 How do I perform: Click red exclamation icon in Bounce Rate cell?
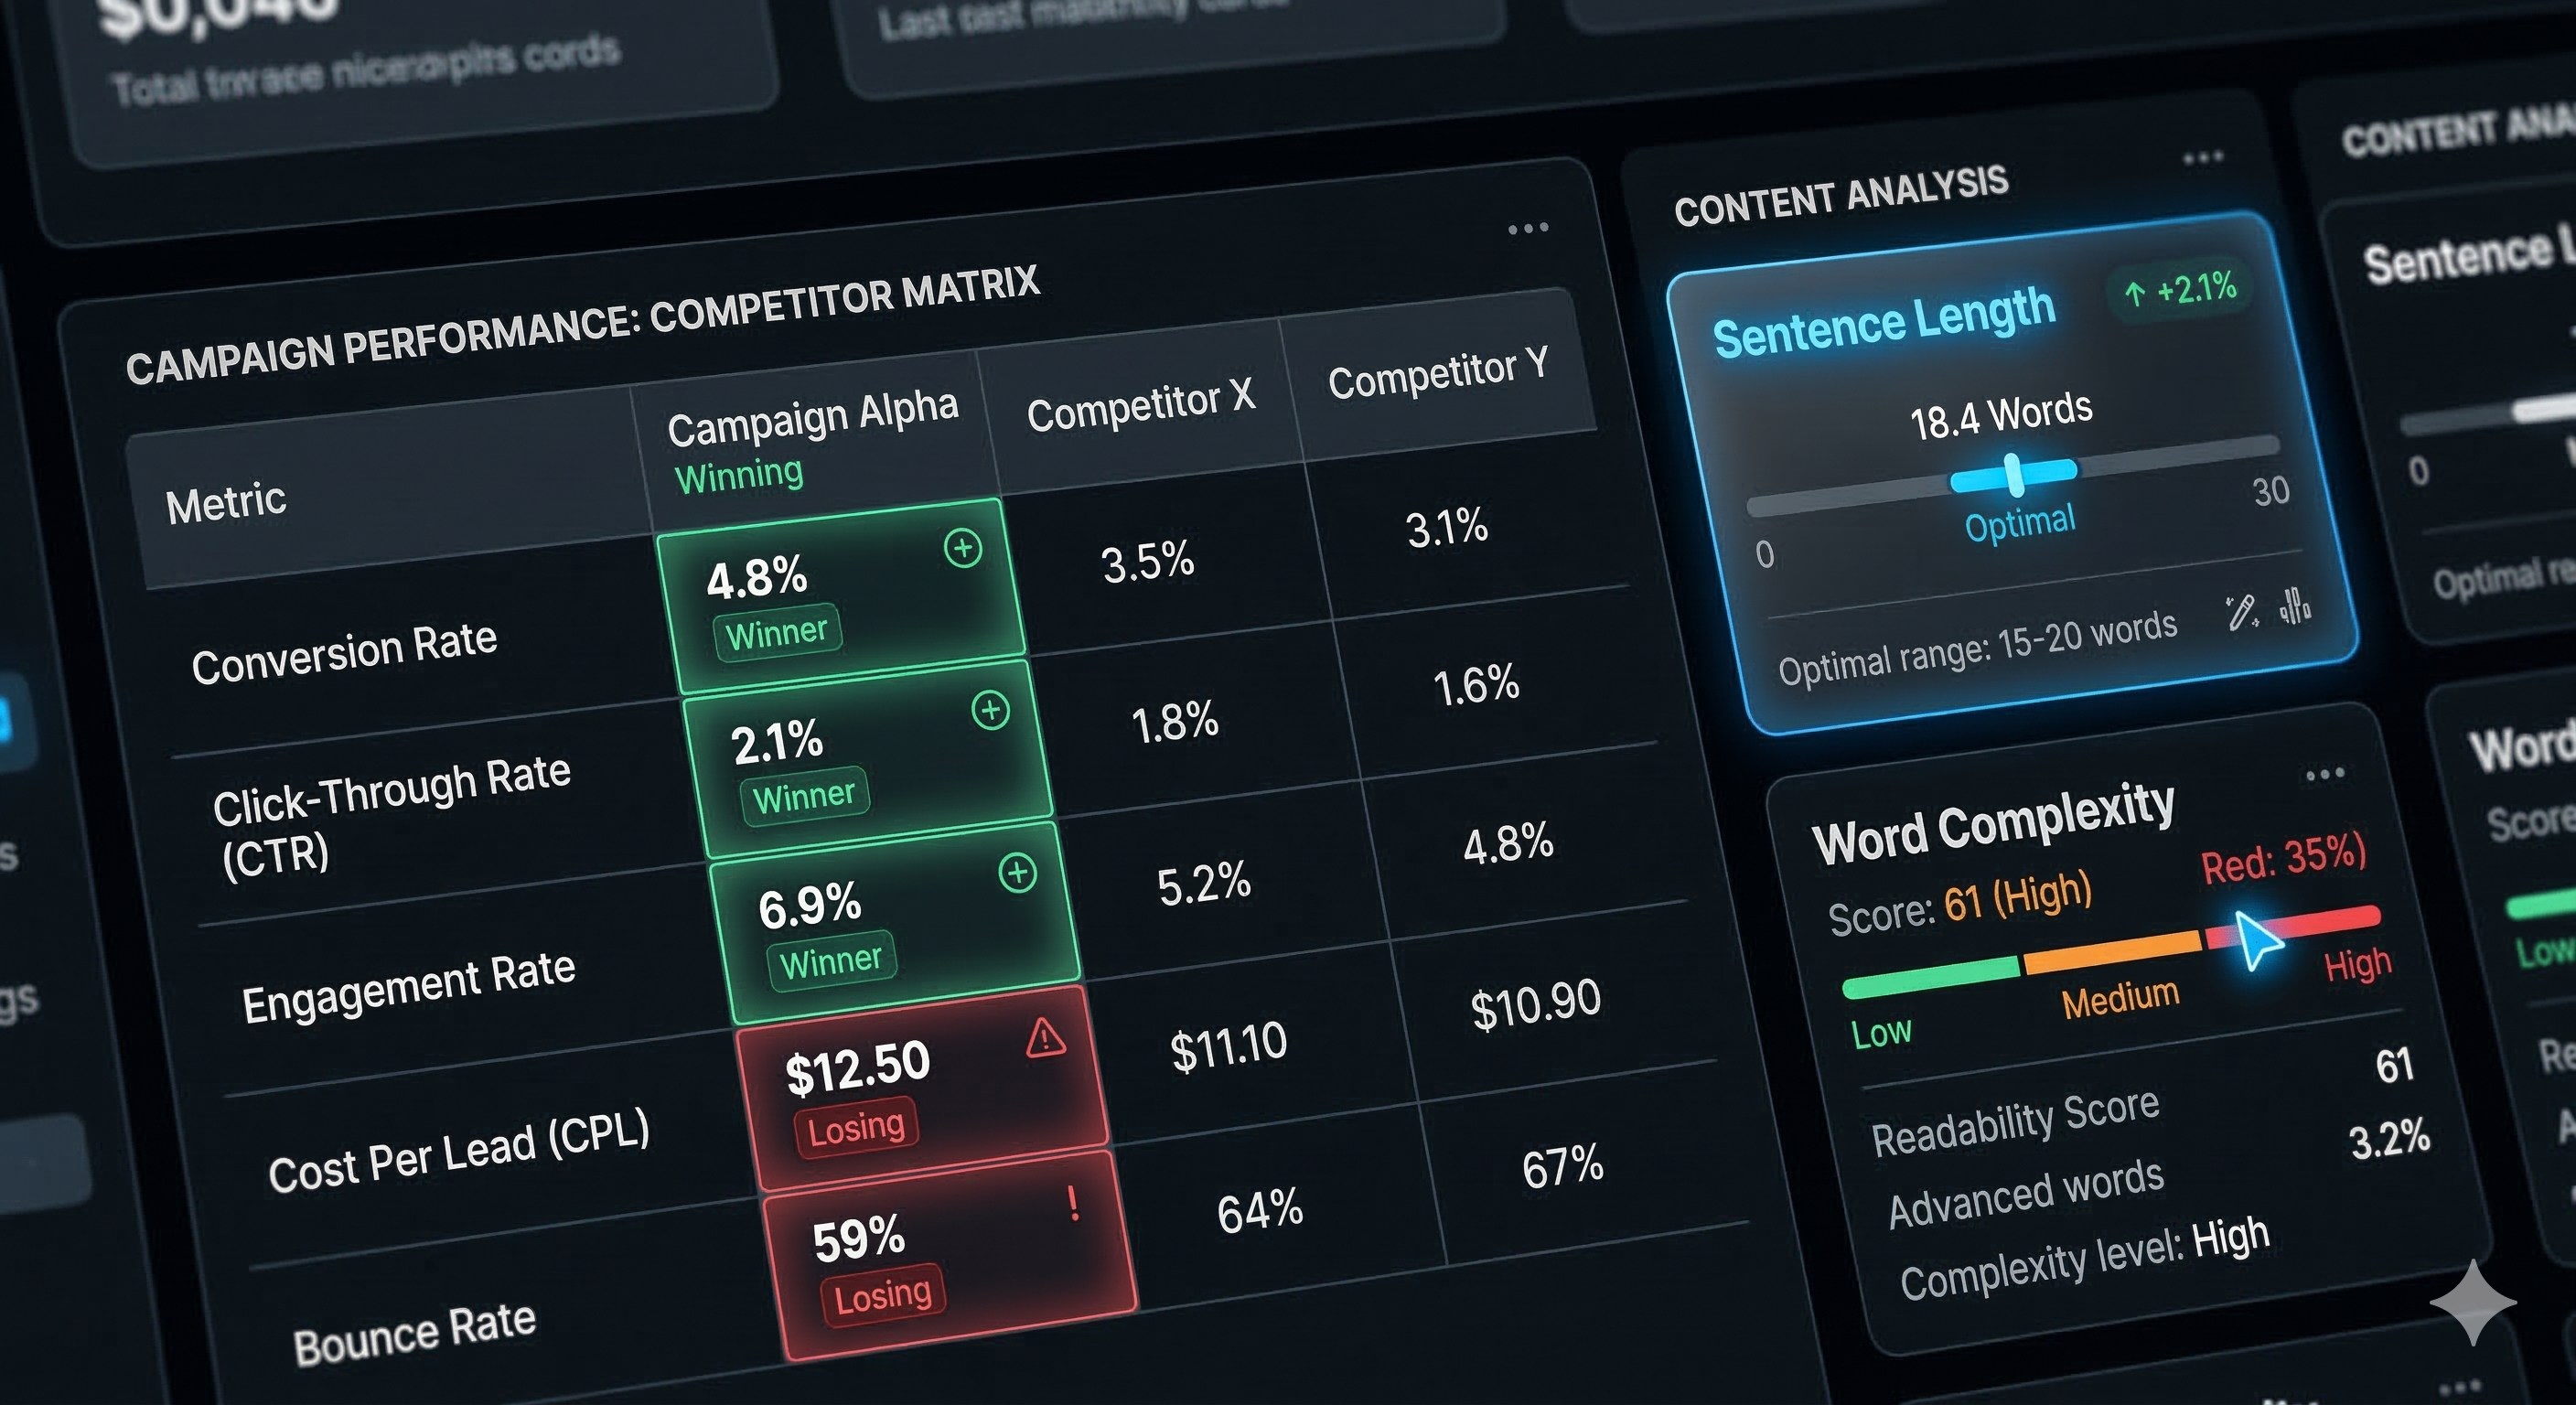[x=1073, y=1203]
